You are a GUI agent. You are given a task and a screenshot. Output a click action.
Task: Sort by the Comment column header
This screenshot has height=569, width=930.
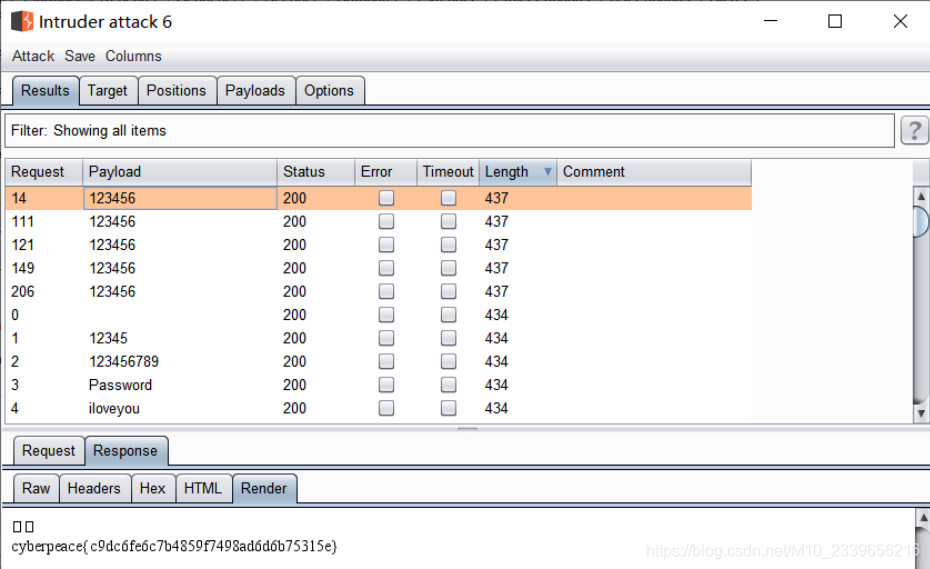pyautogui.click(x=654, y=172)
